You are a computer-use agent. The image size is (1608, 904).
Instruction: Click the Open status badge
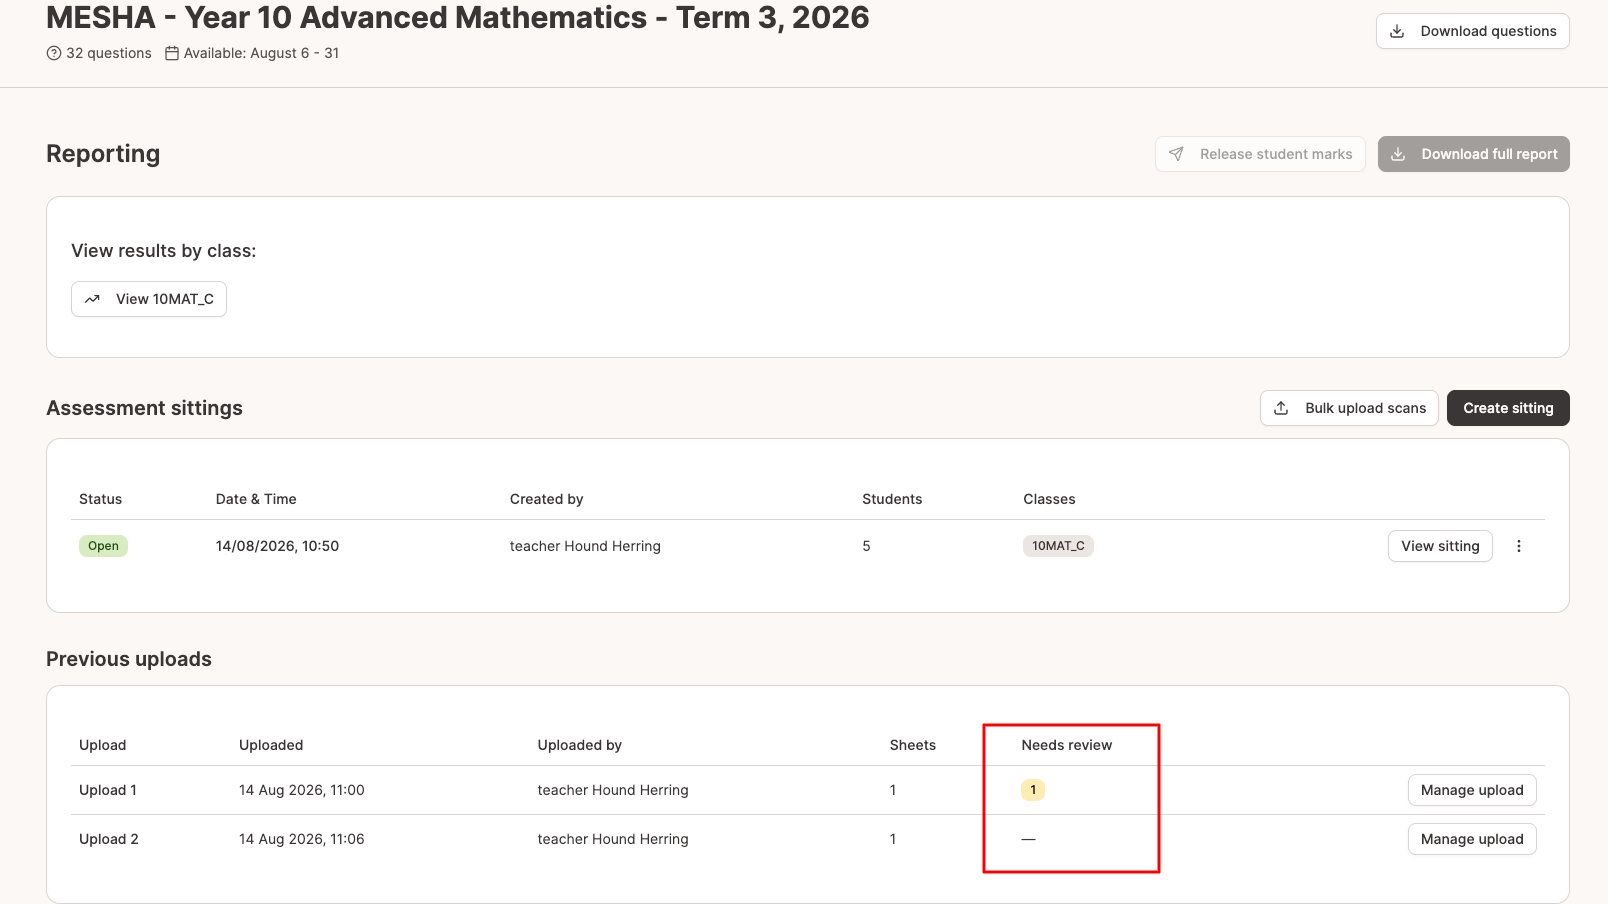click(103, 546)
